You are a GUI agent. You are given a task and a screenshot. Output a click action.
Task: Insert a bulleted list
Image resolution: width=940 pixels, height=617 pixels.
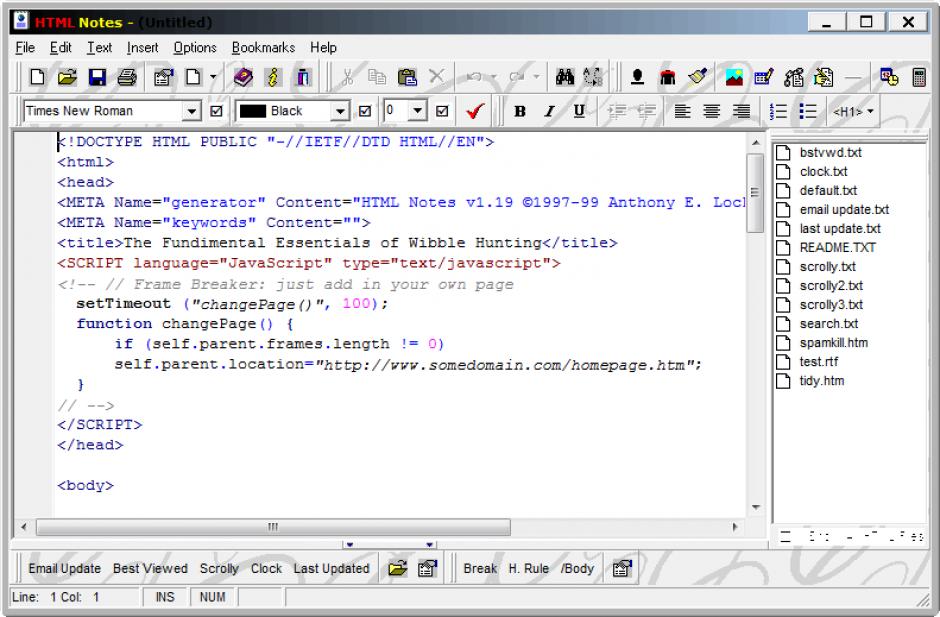pyautogui.click(x=808, y=111)
